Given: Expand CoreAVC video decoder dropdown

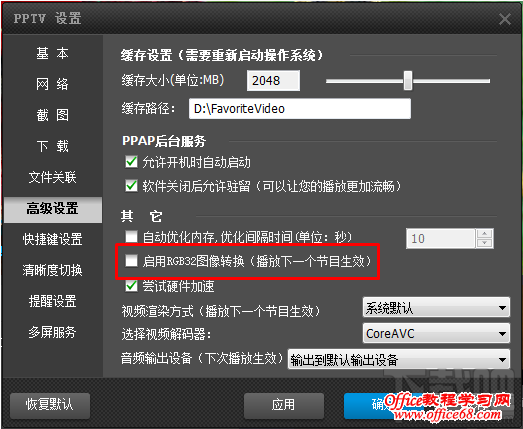Looking at the screenshot, I should (436, 333).
